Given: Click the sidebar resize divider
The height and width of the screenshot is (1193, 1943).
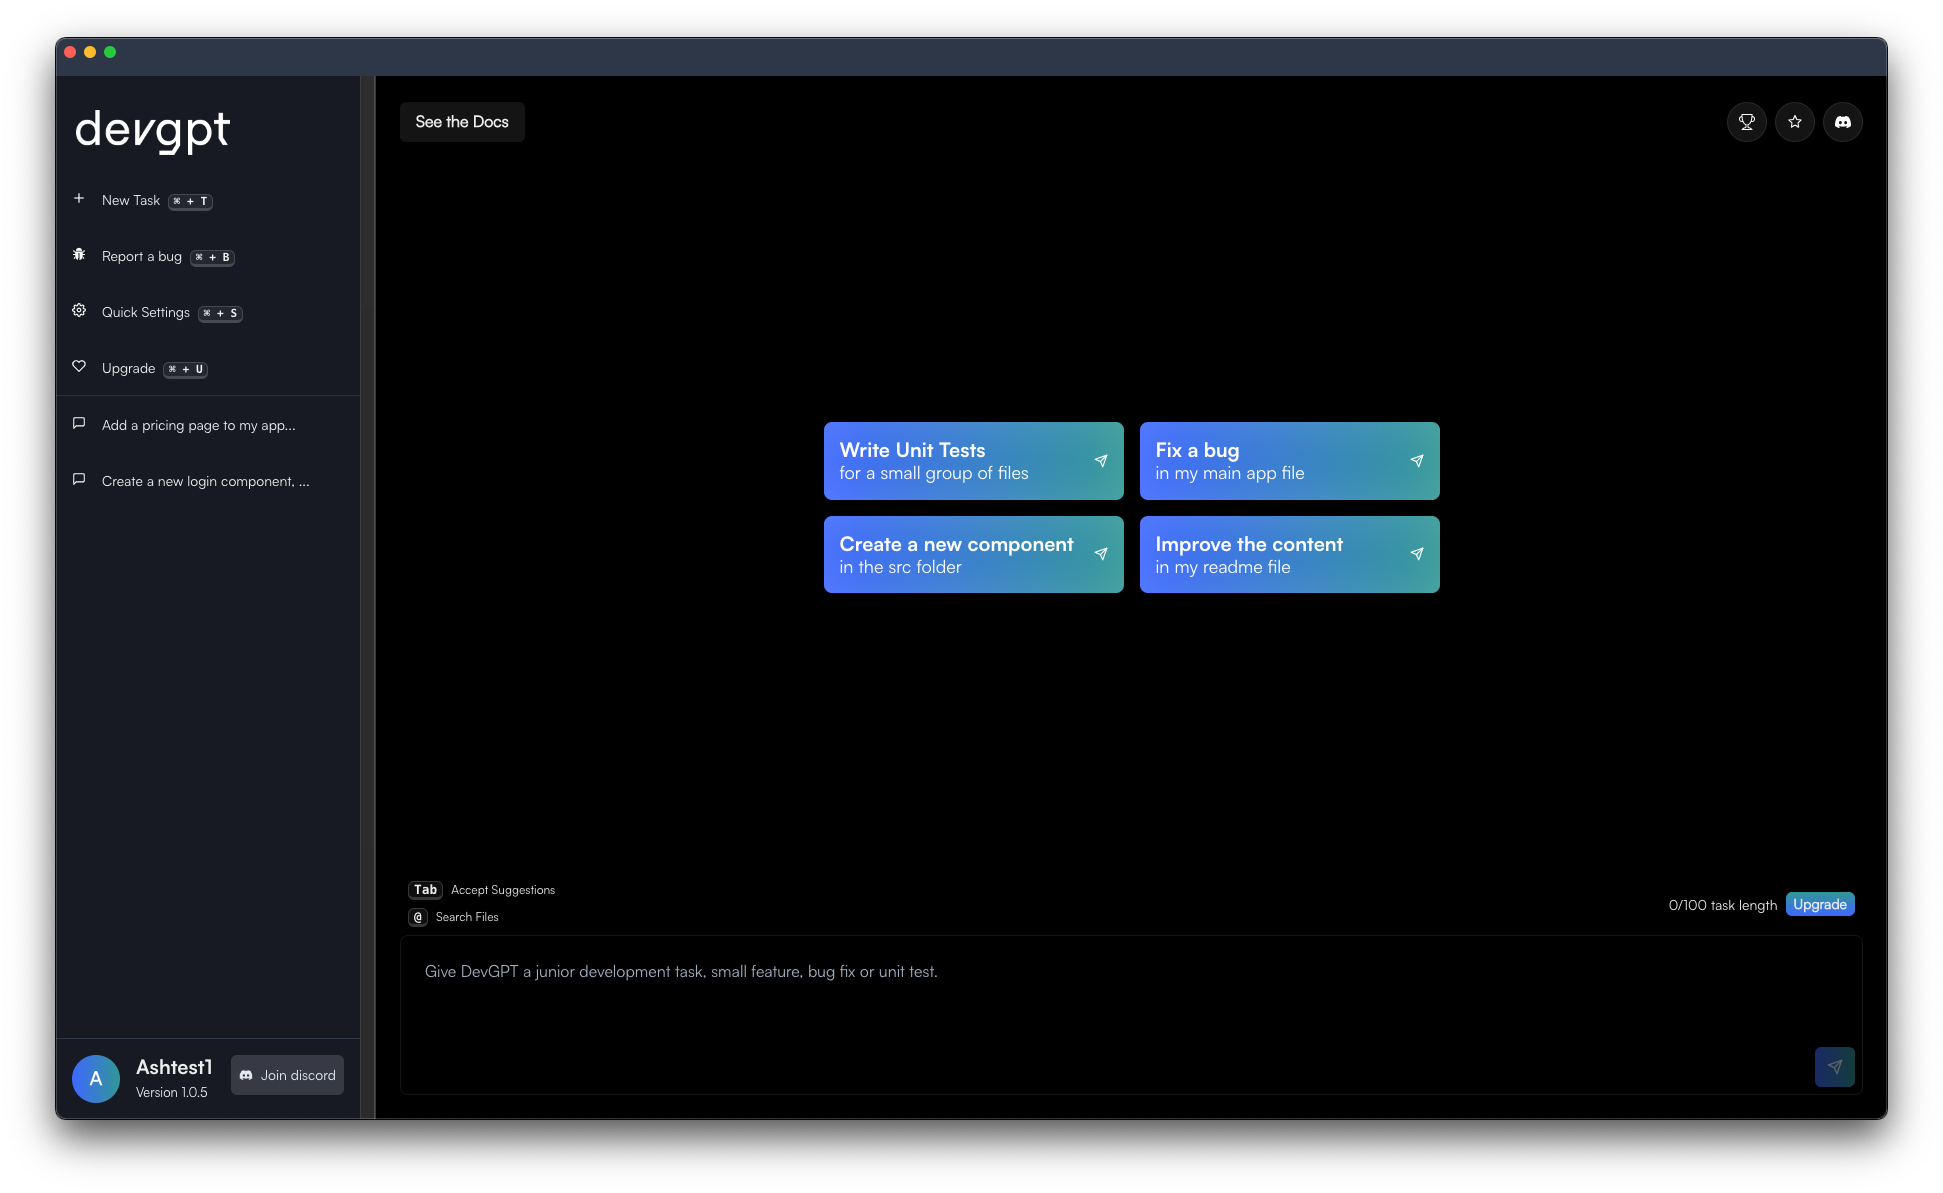Looking at the screenshot, I should coord(368,596).
